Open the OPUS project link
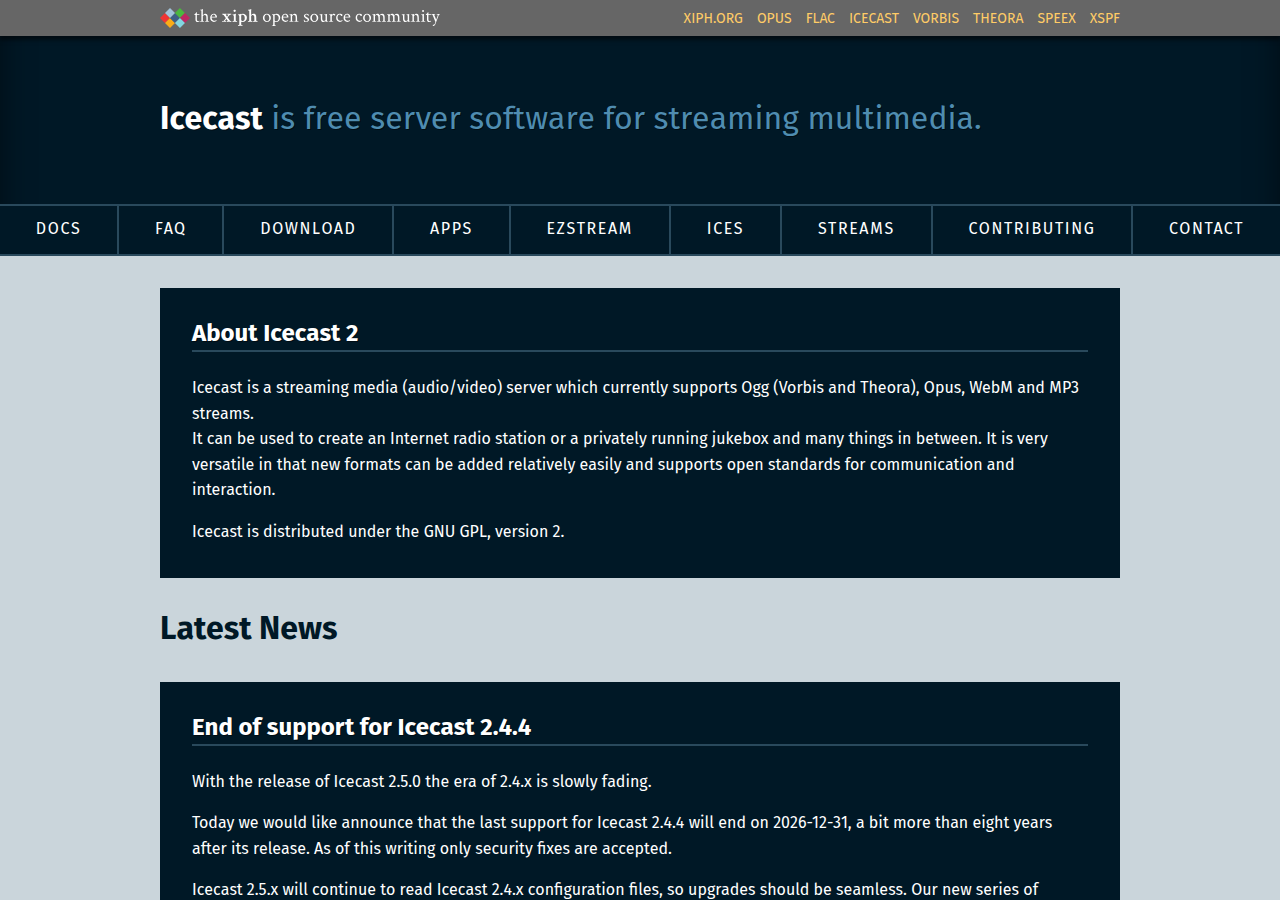This screenshot has width=1280, height=900. pyautogui.click(x=774, y=18)
